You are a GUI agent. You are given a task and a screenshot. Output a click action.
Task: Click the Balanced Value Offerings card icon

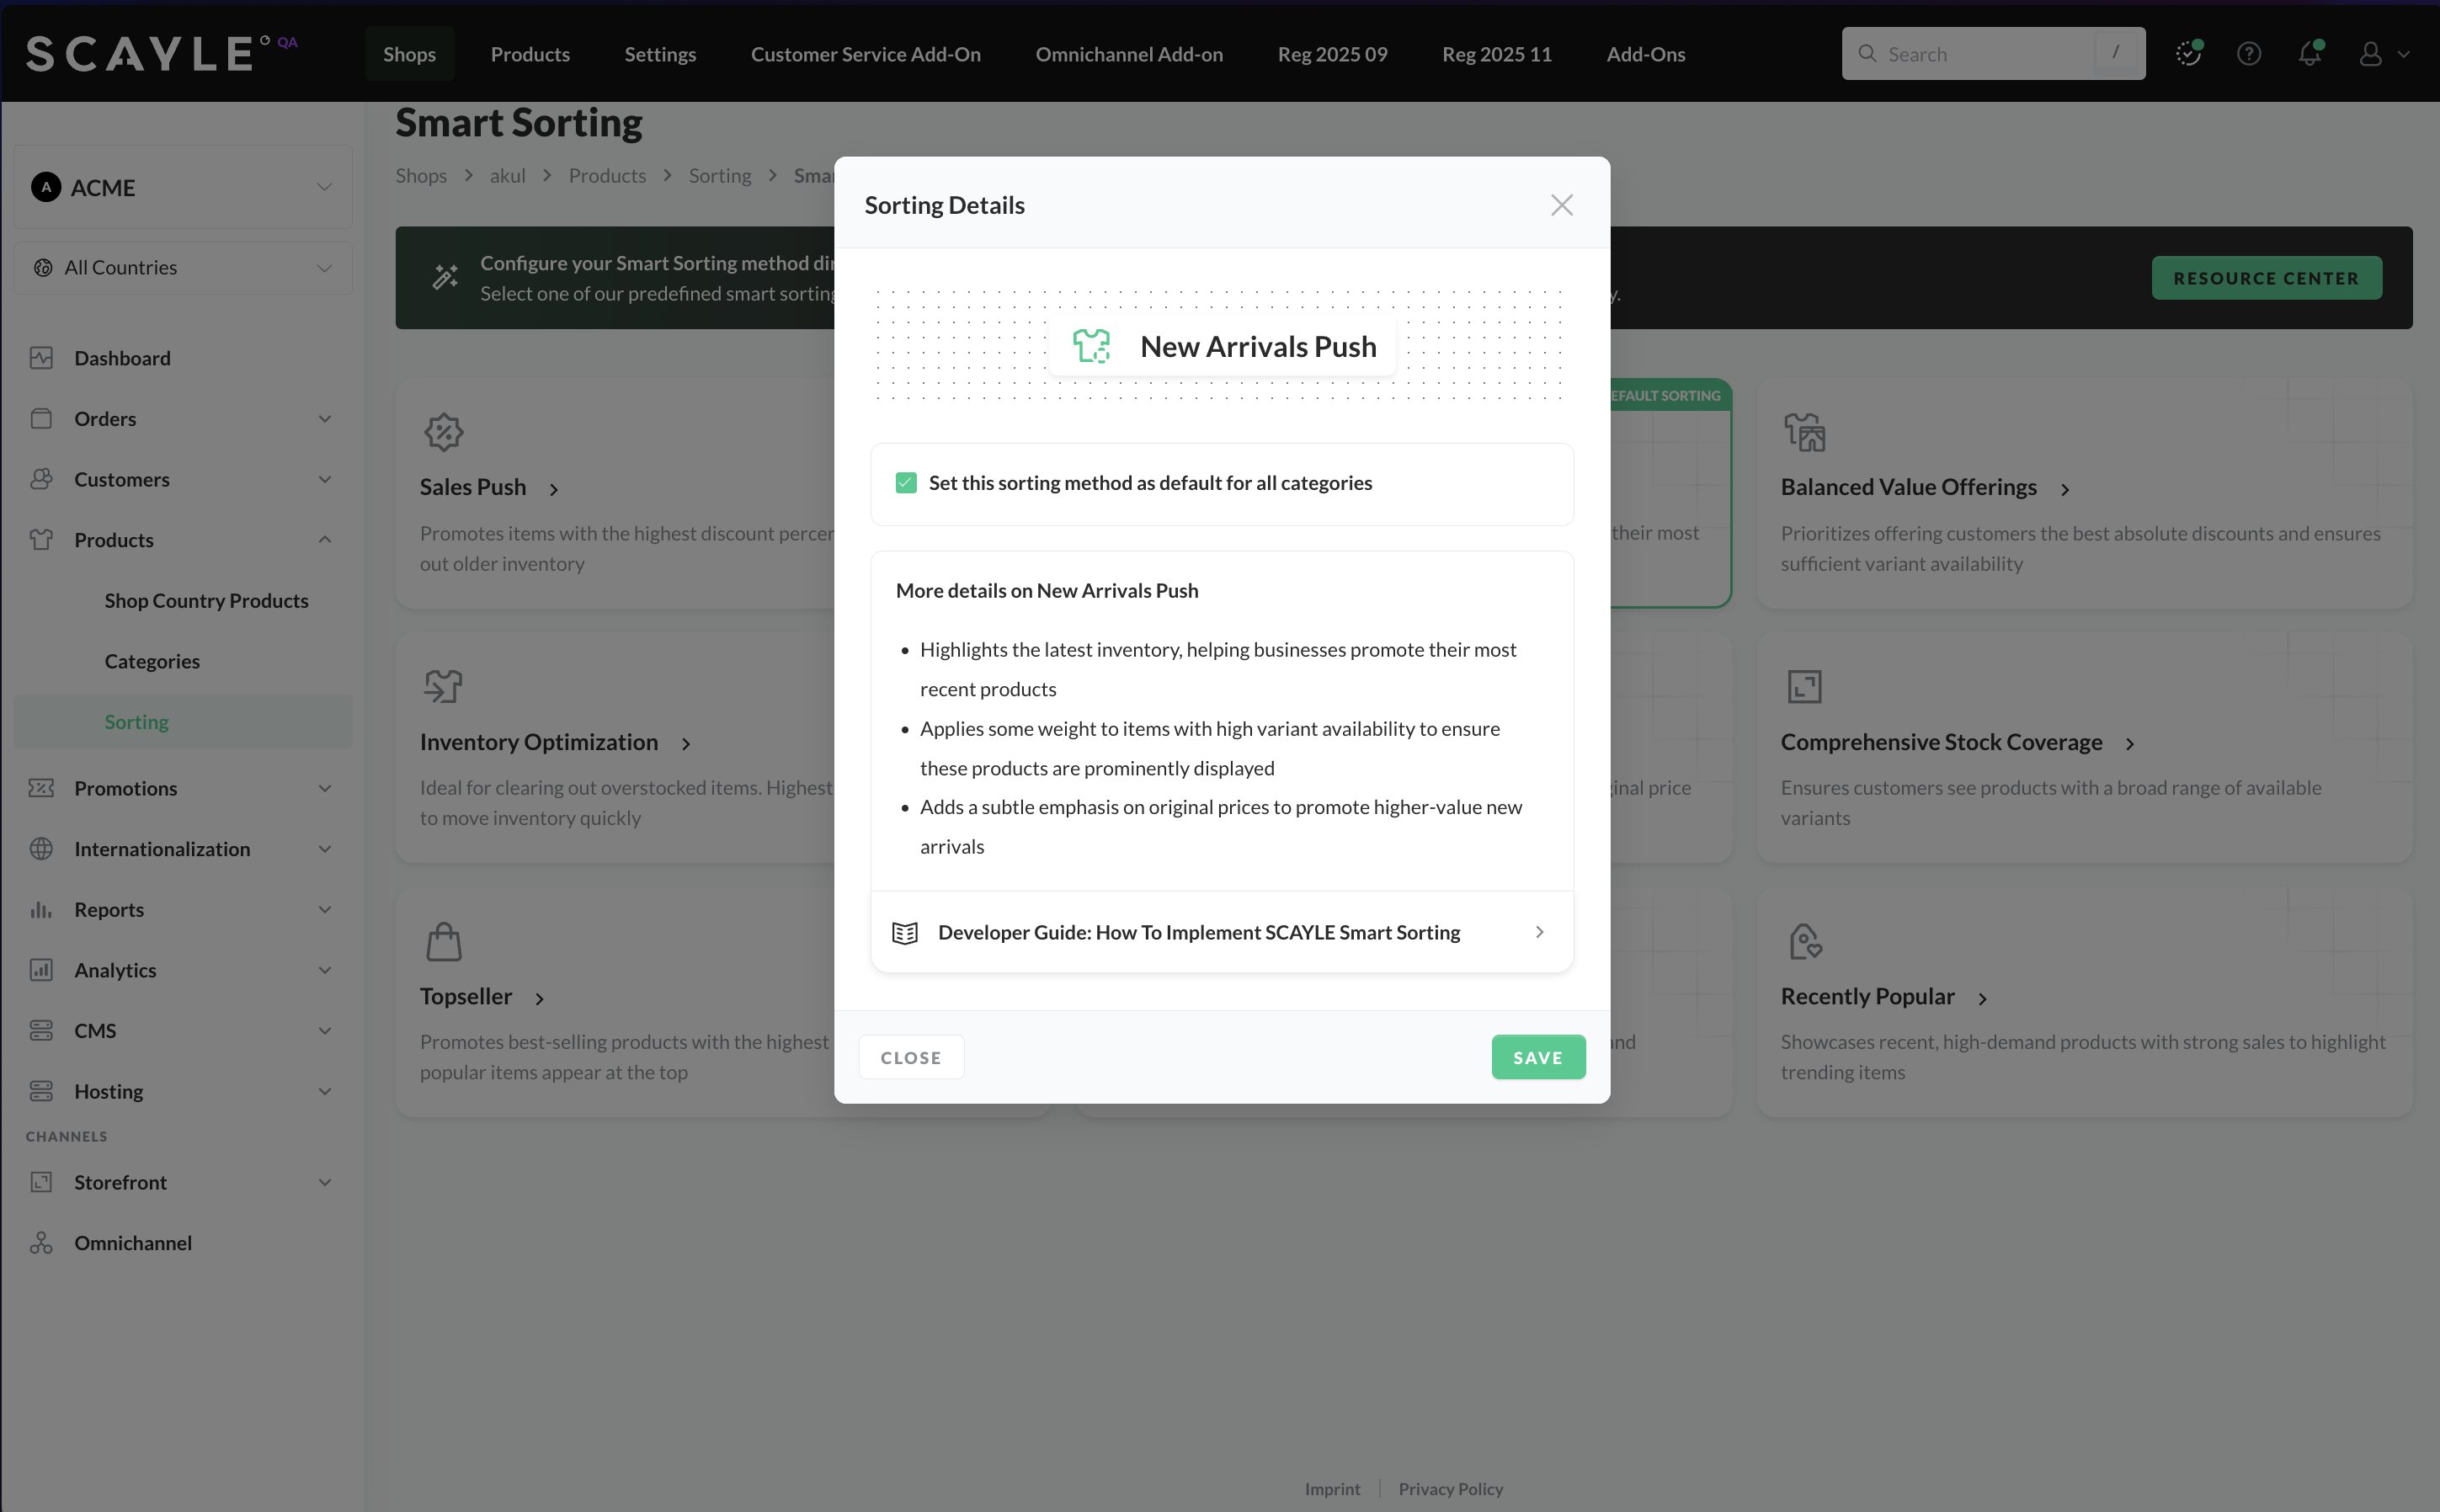tap(1804, 432)
